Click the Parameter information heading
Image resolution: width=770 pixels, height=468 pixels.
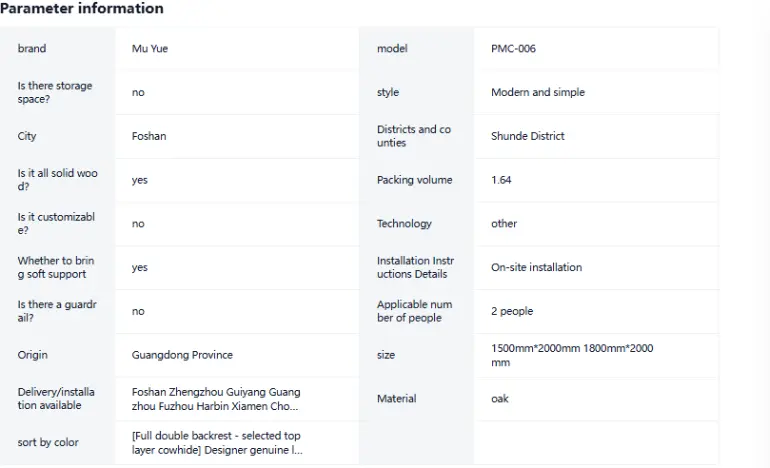click(82, 8)
